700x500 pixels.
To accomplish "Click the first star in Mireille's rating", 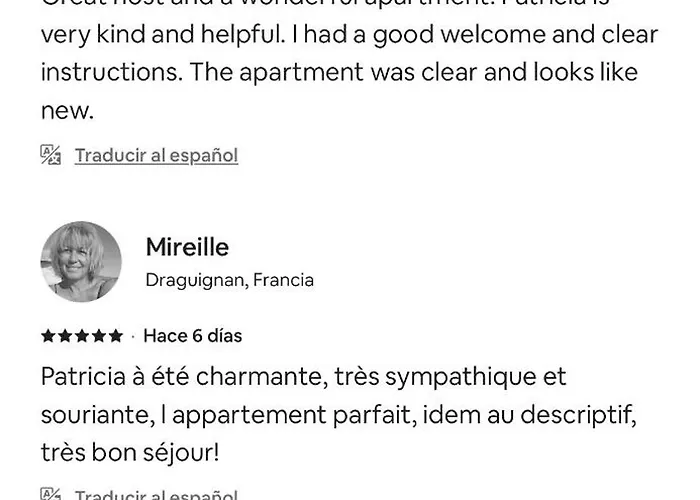I will pyautogui.click(x=48, y=336).
